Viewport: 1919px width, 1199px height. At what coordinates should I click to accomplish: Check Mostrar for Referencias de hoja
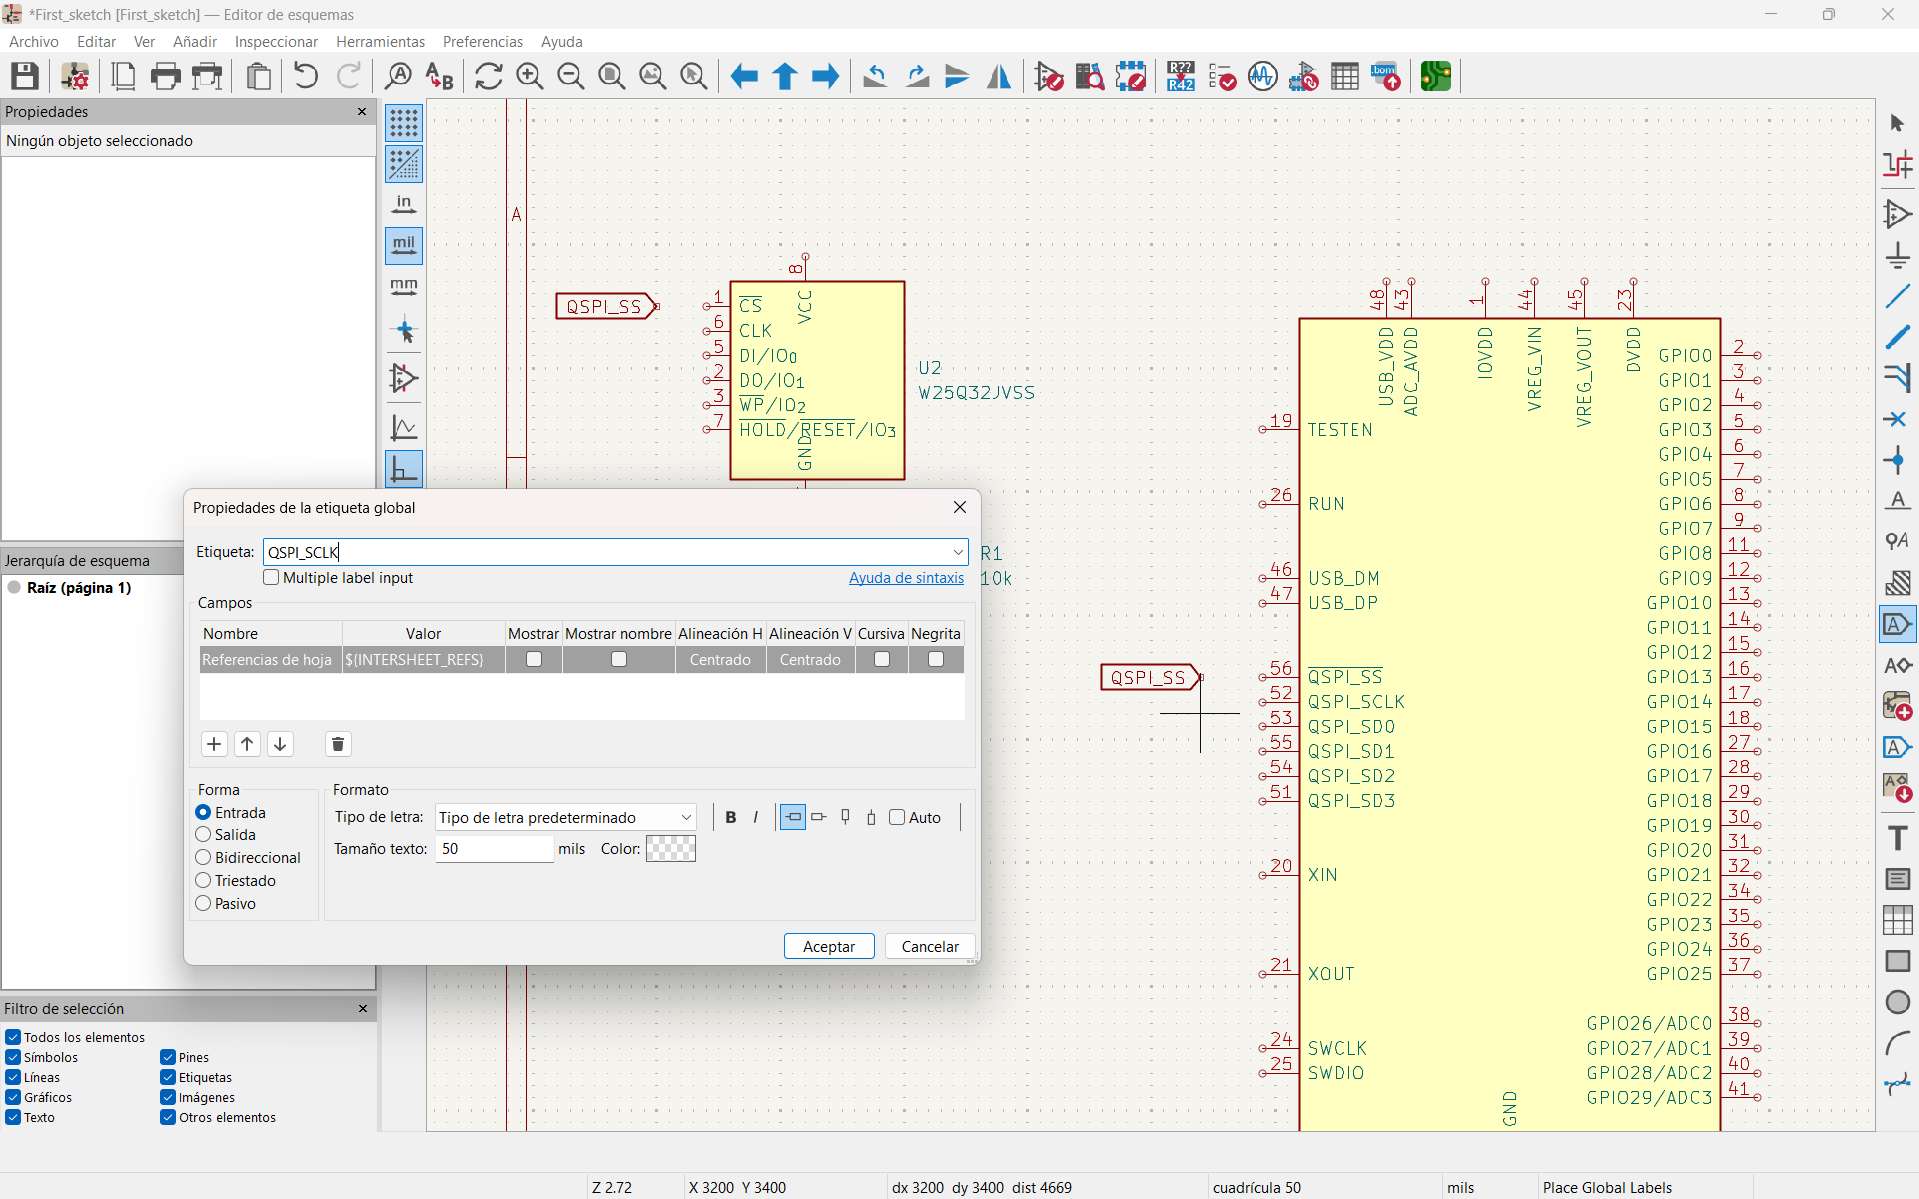click(x=534, y=660)
